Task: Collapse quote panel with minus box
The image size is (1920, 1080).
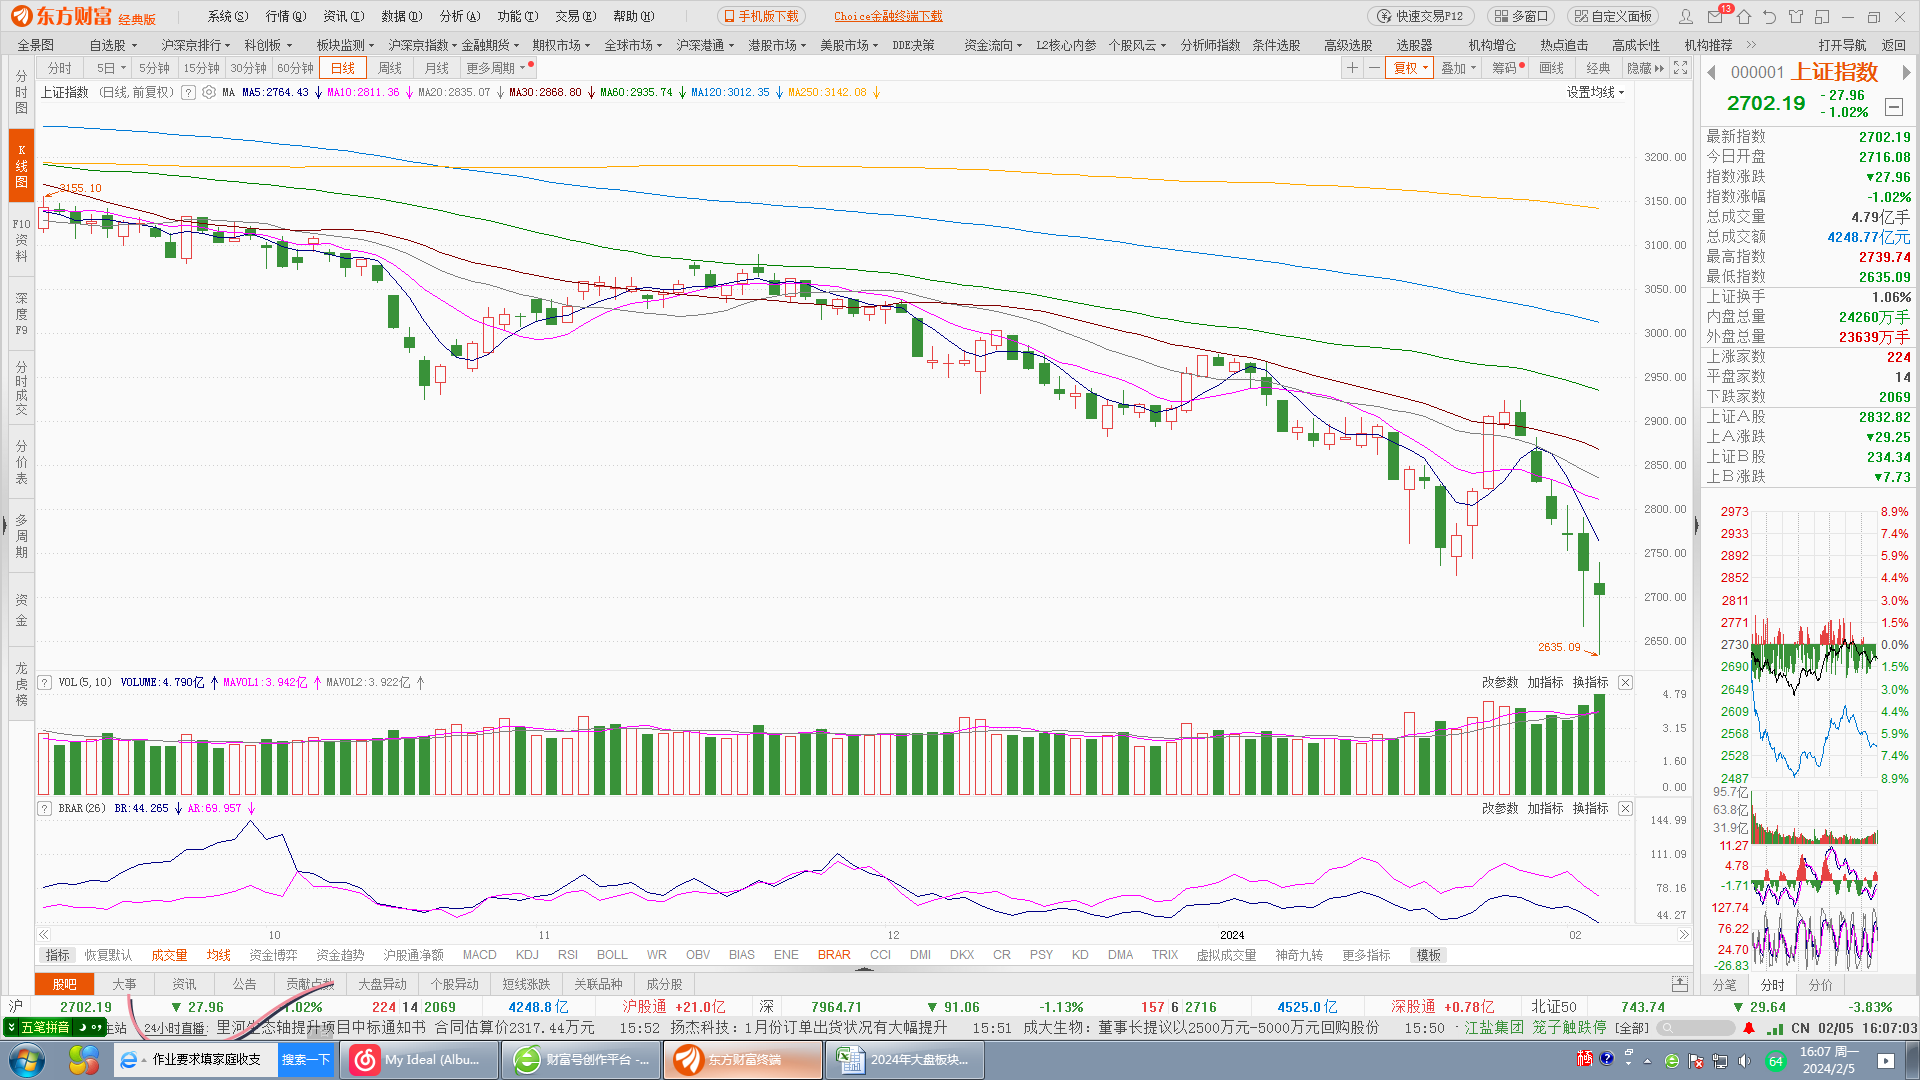Action: tap(1893, 107)
